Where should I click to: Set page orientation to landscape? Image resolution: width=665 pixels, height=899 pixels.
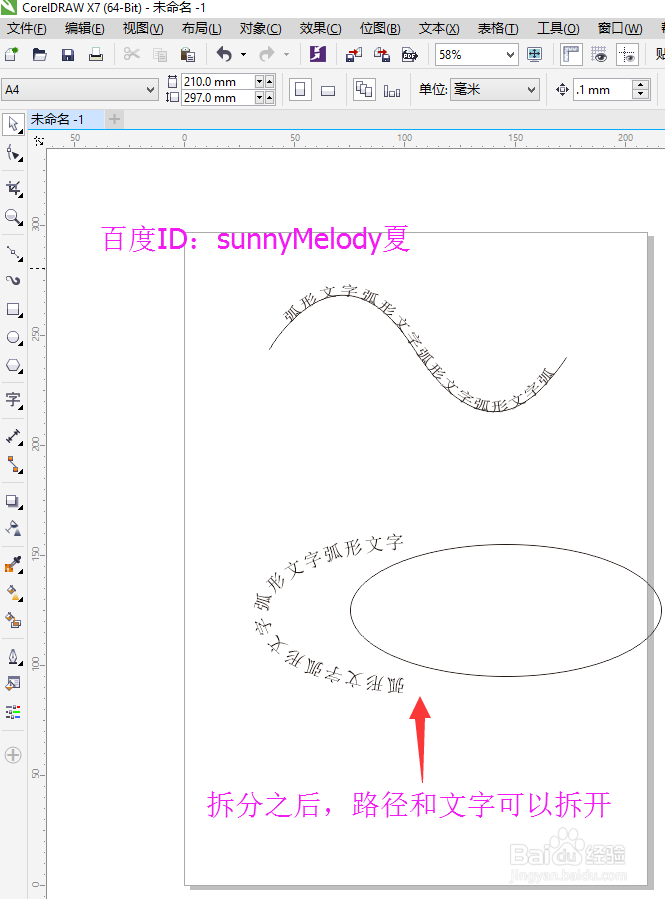click(328, 91)
